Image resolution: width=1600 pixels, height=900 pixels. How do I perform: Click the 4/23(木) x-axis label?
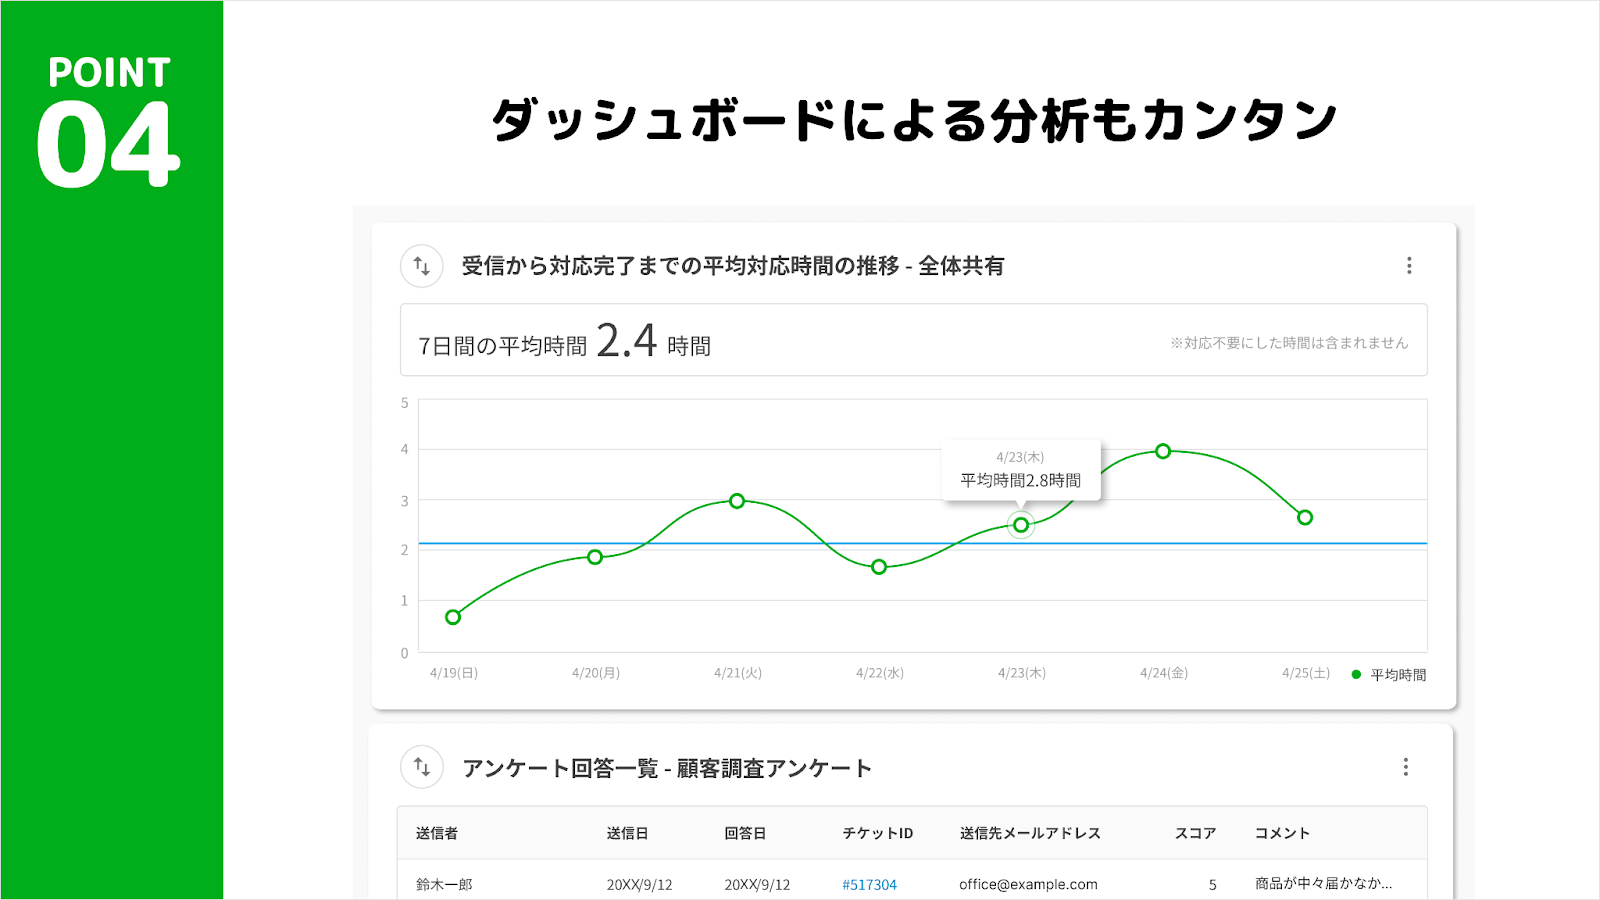coord(1022,673)
